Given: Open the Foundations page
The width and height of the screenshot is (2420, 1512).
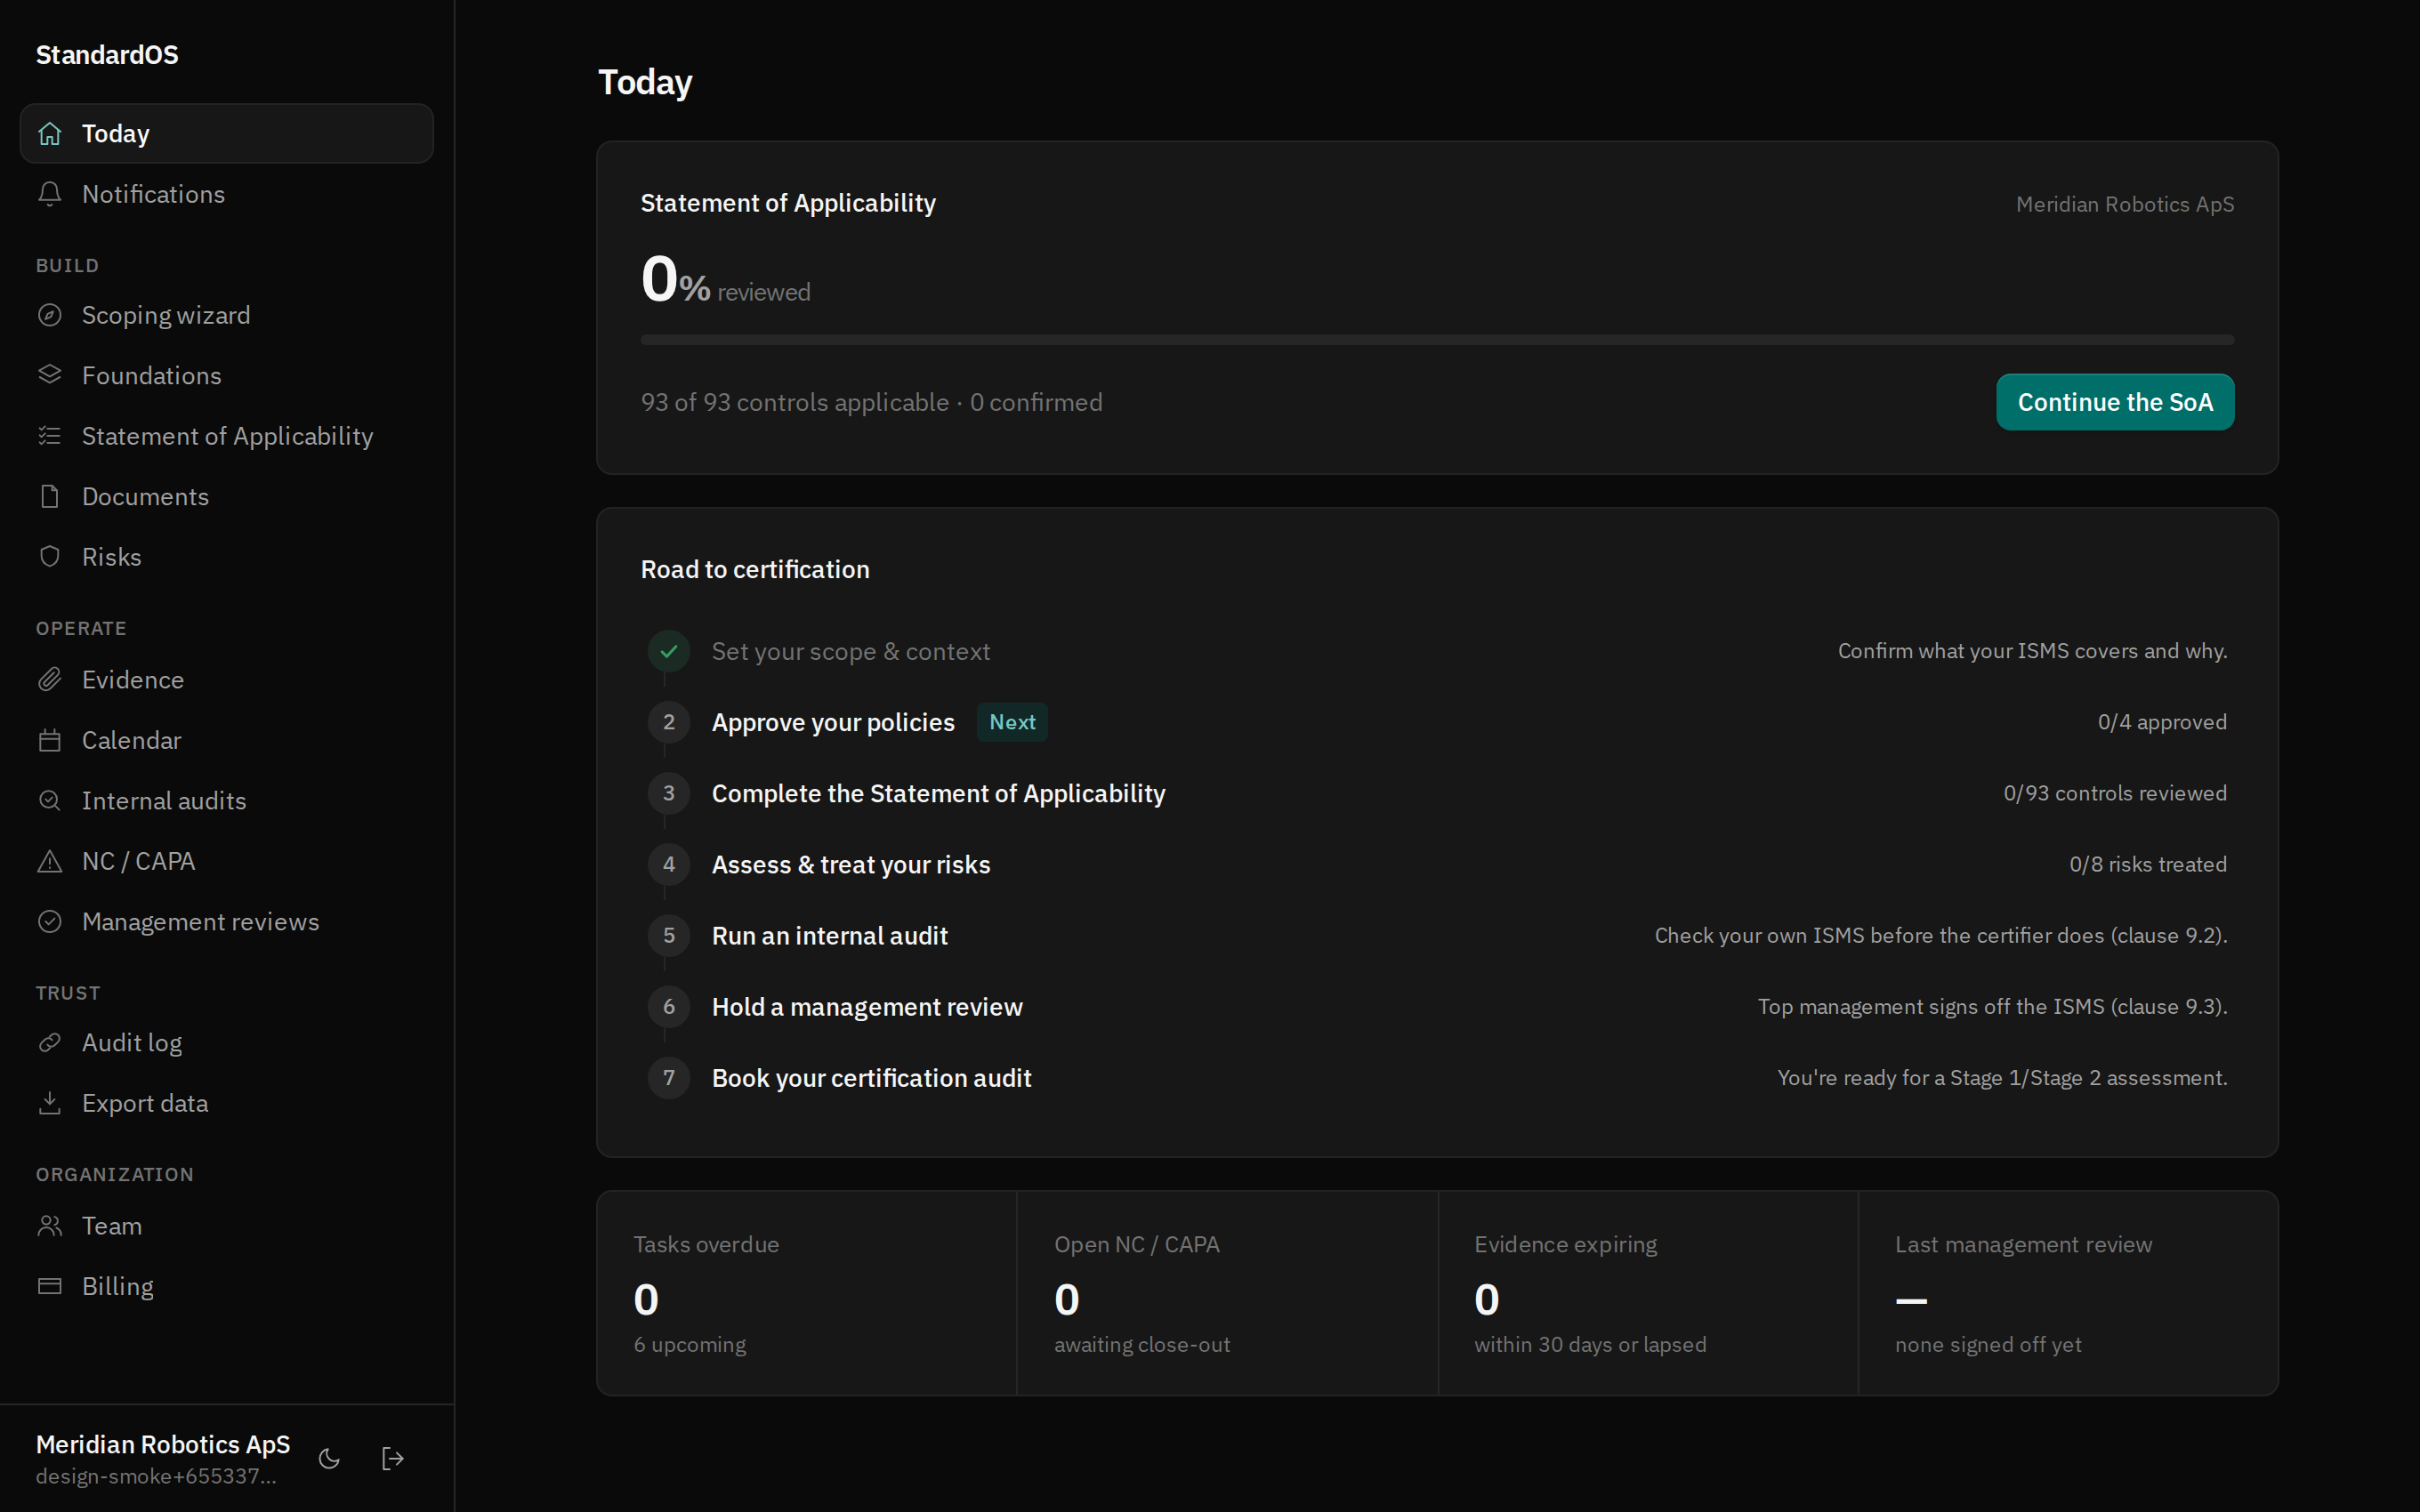Looking at the screenshot, I should coord(227,375).
